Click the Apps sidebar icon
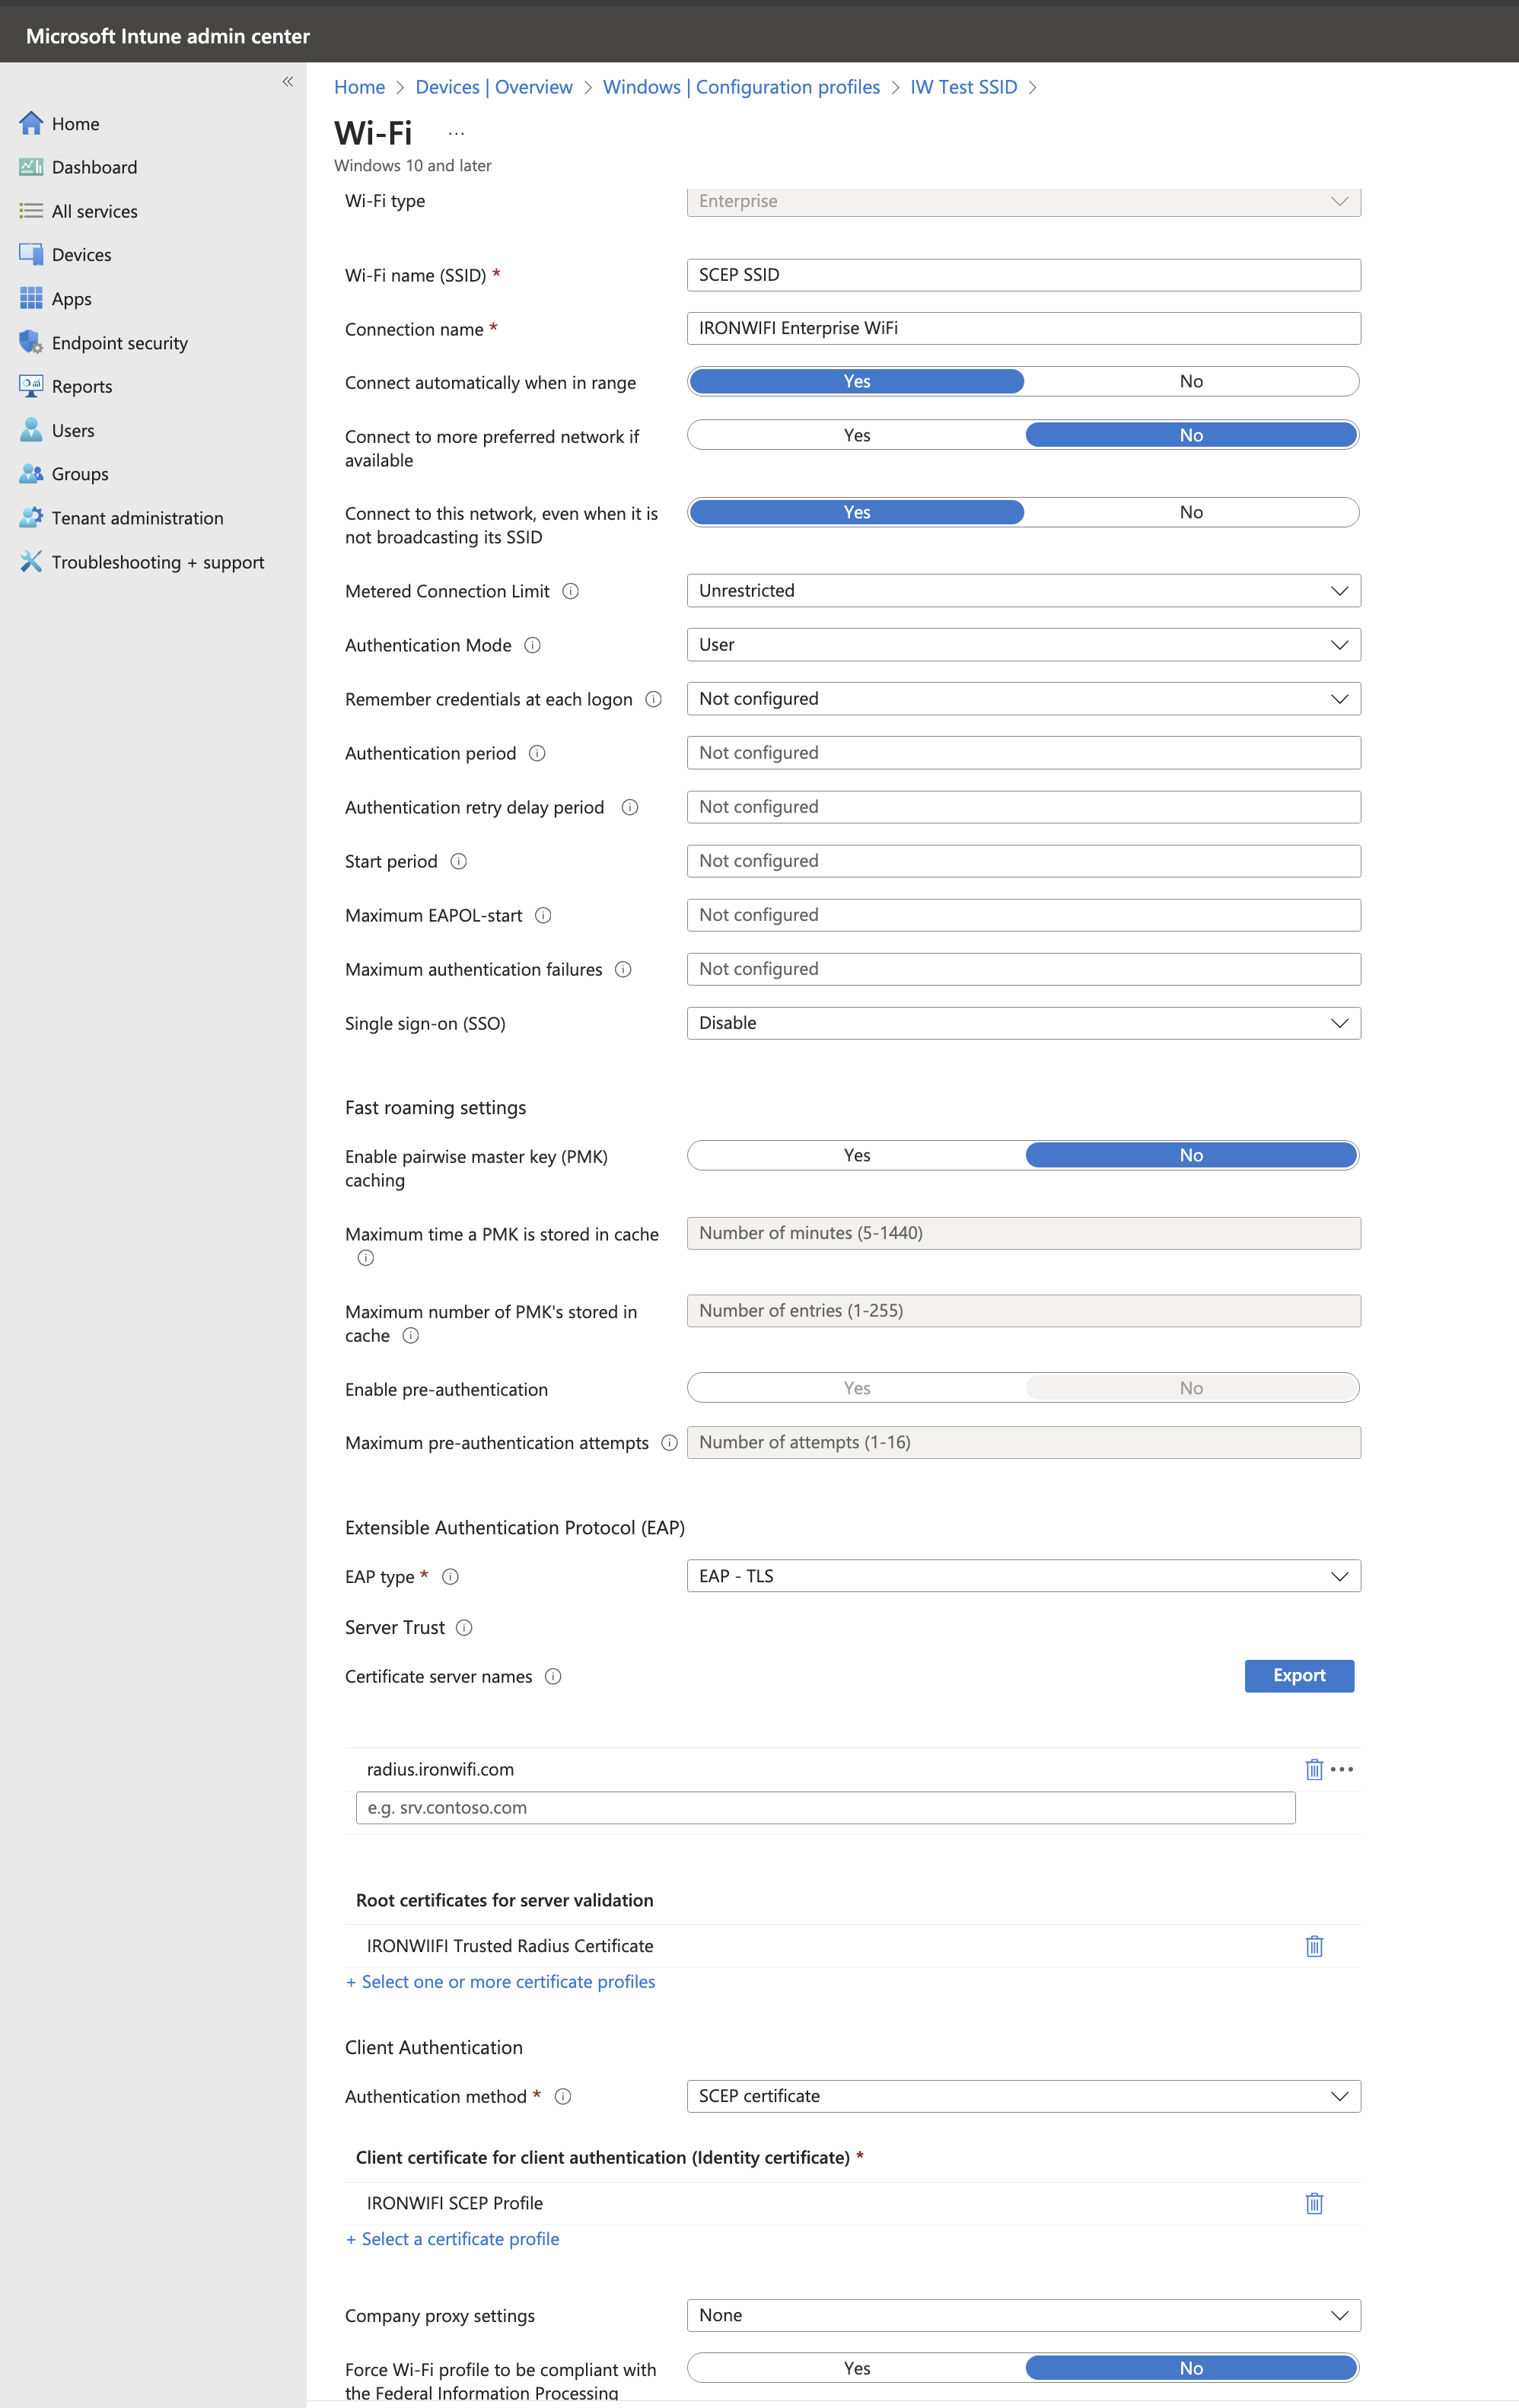This screenshot has height=2408, width=1519. (x=31, y=298)
